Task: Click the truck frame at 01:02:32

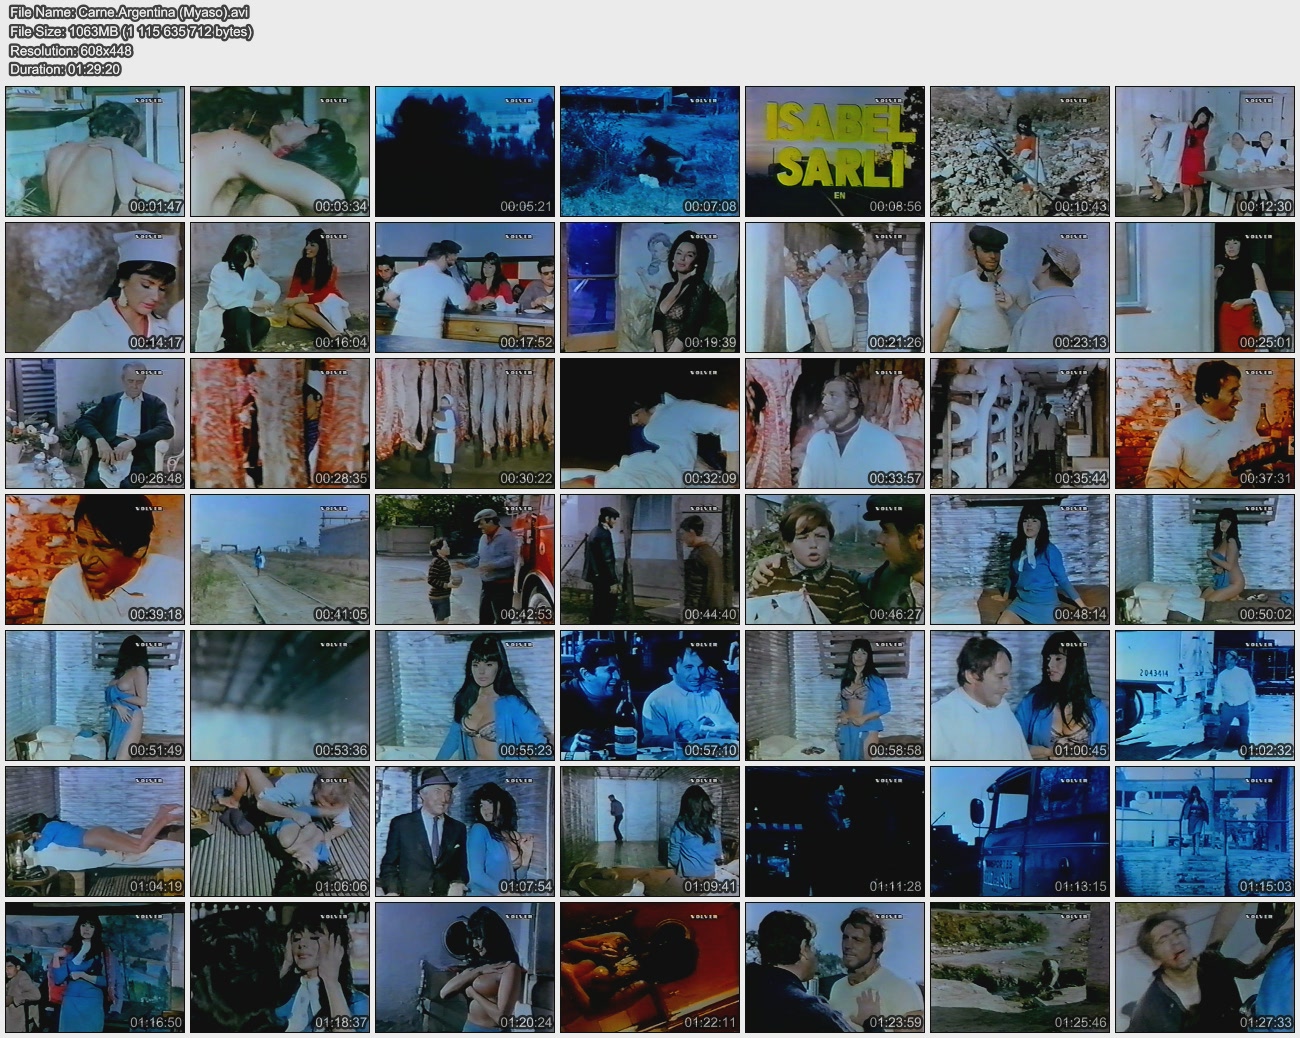Action: coord(1205,695)
